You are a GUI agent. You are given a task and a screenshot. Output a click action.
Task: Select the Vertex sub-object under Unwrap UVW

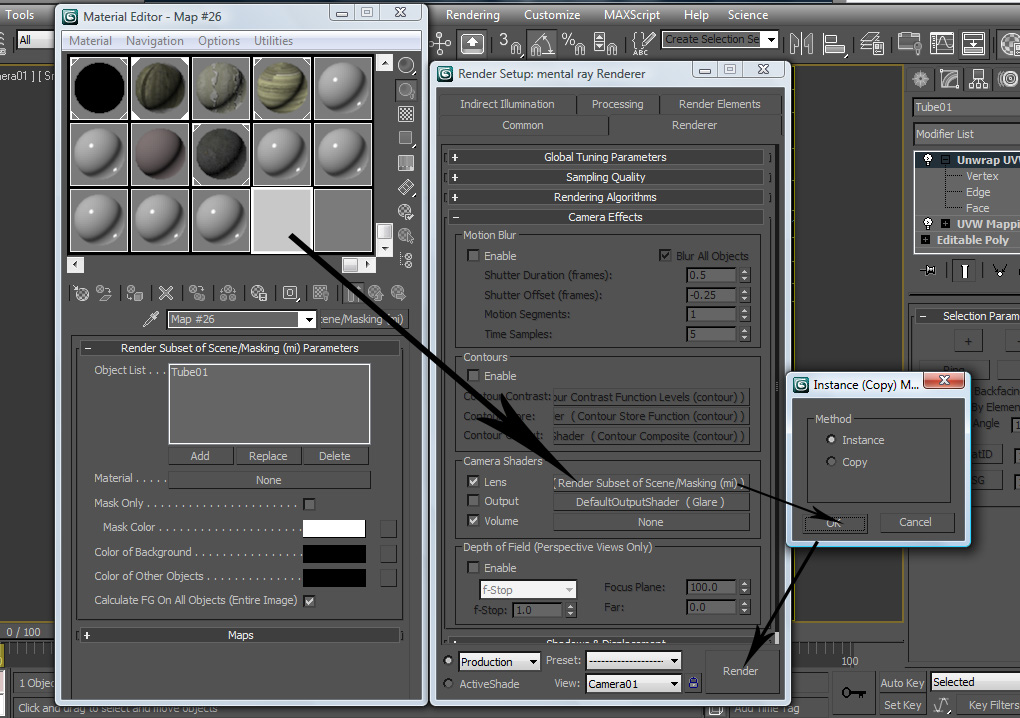tap(982, 176)
